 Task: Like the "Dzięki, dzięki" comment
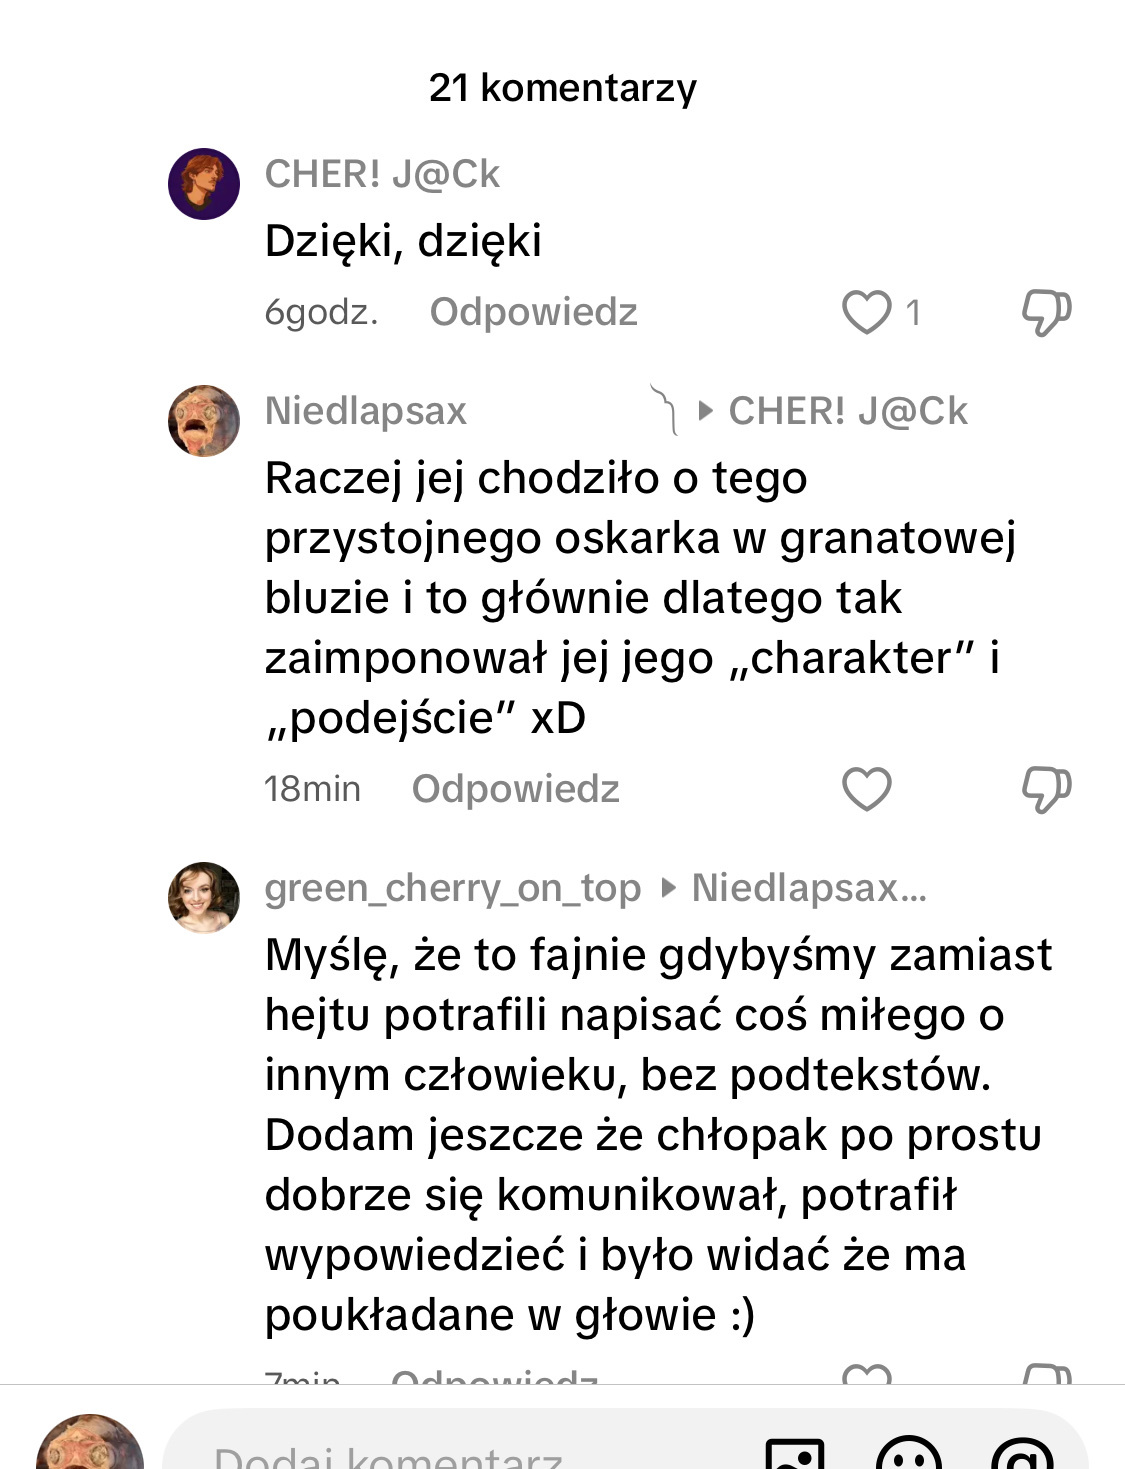pos(866,312)
